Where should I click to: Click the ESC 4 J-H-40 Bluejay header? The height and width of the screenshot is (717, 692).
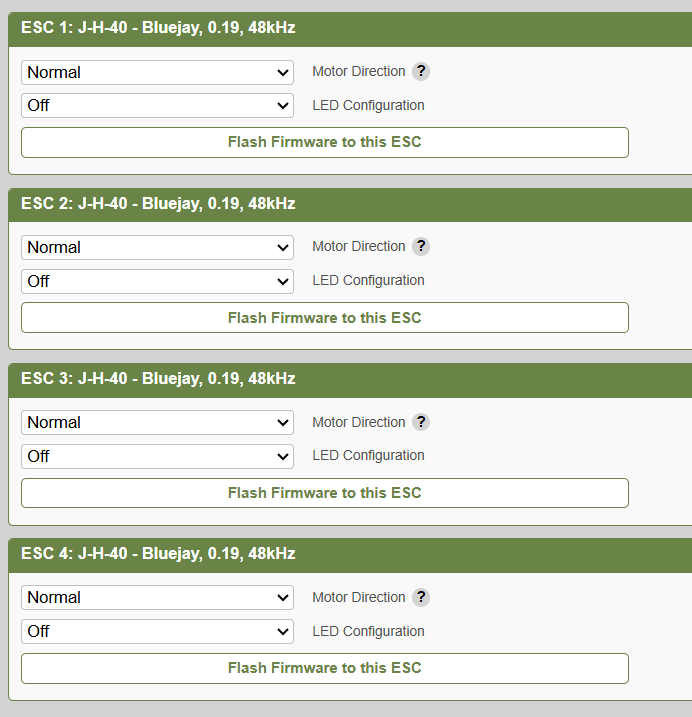click(x=158, y=554)
